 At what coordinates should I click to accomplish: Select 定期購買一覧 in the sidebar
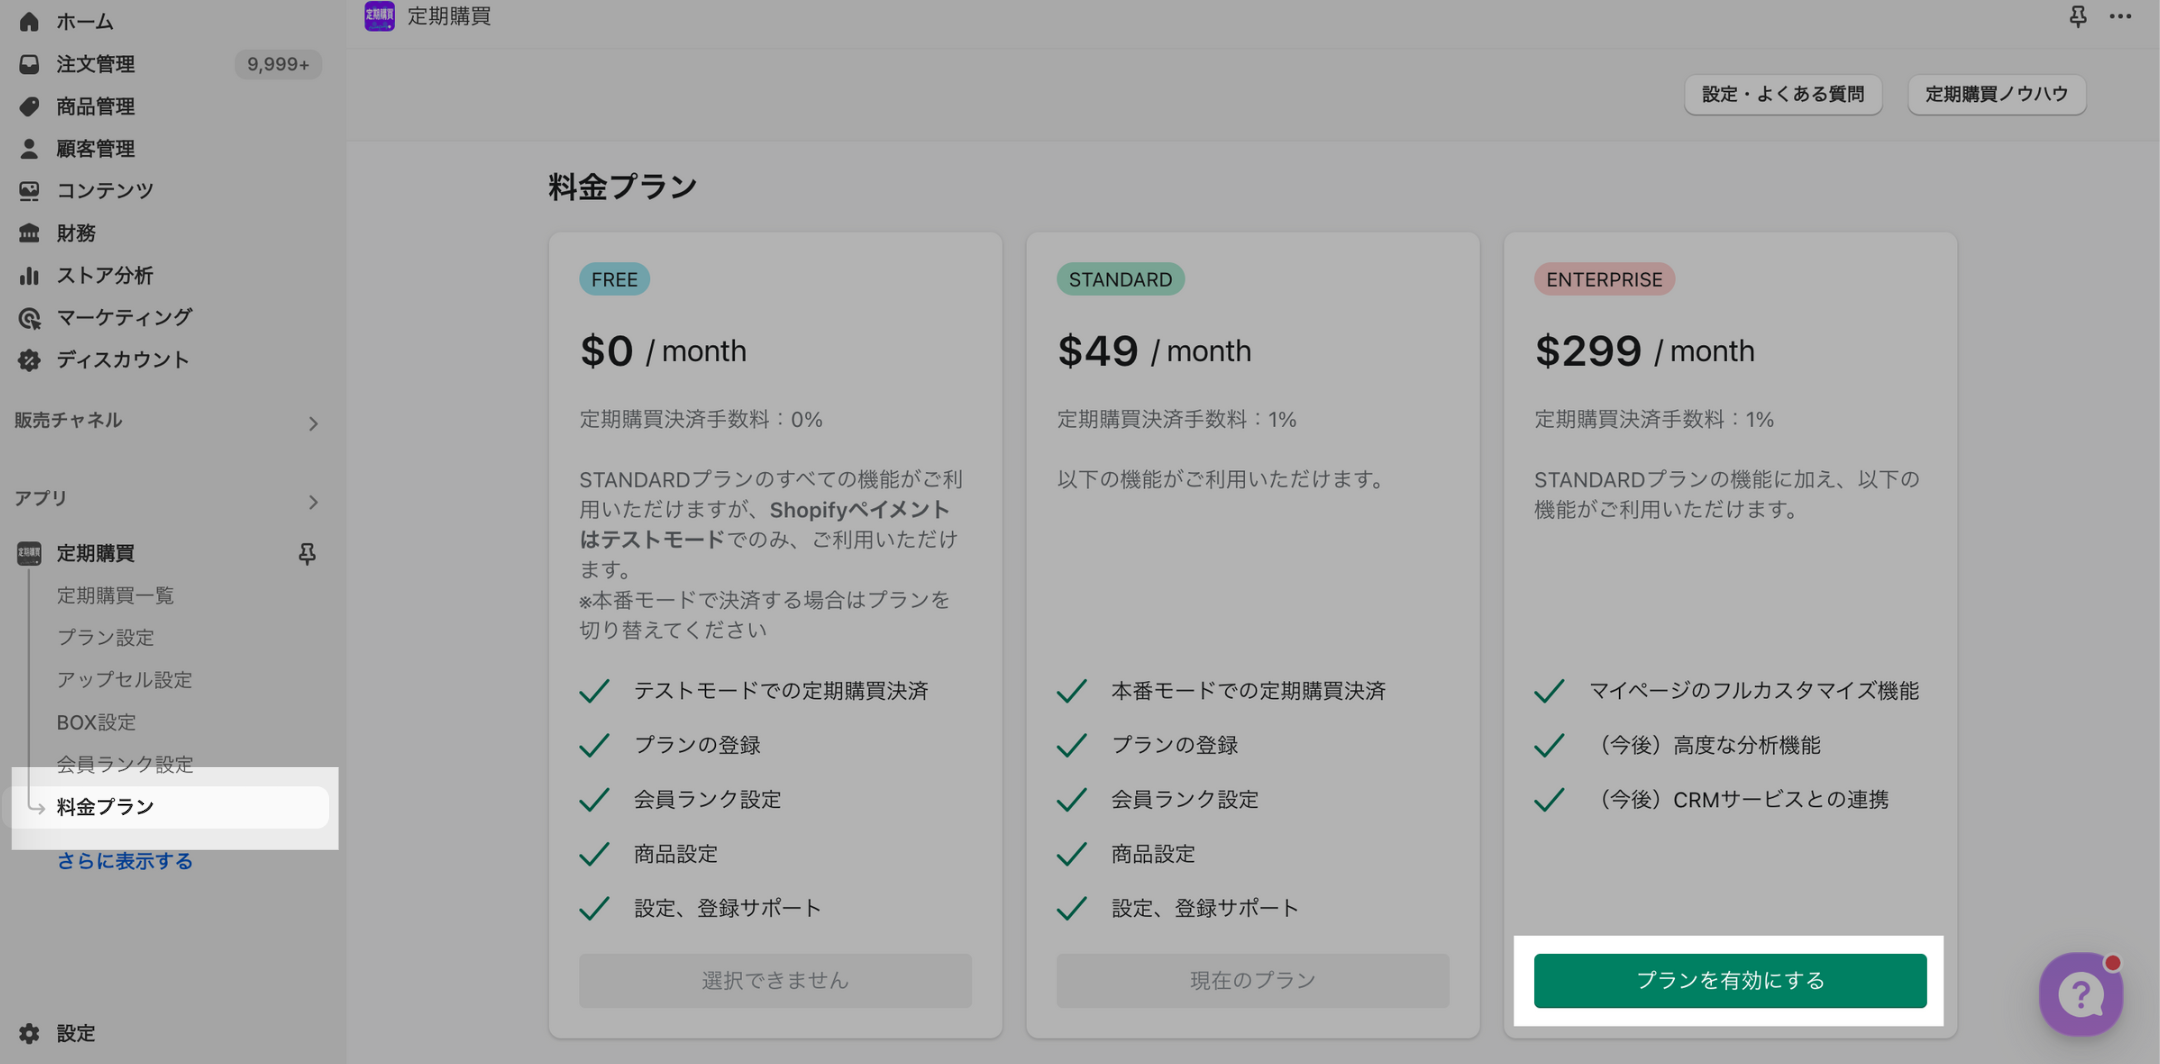(115, 595)
